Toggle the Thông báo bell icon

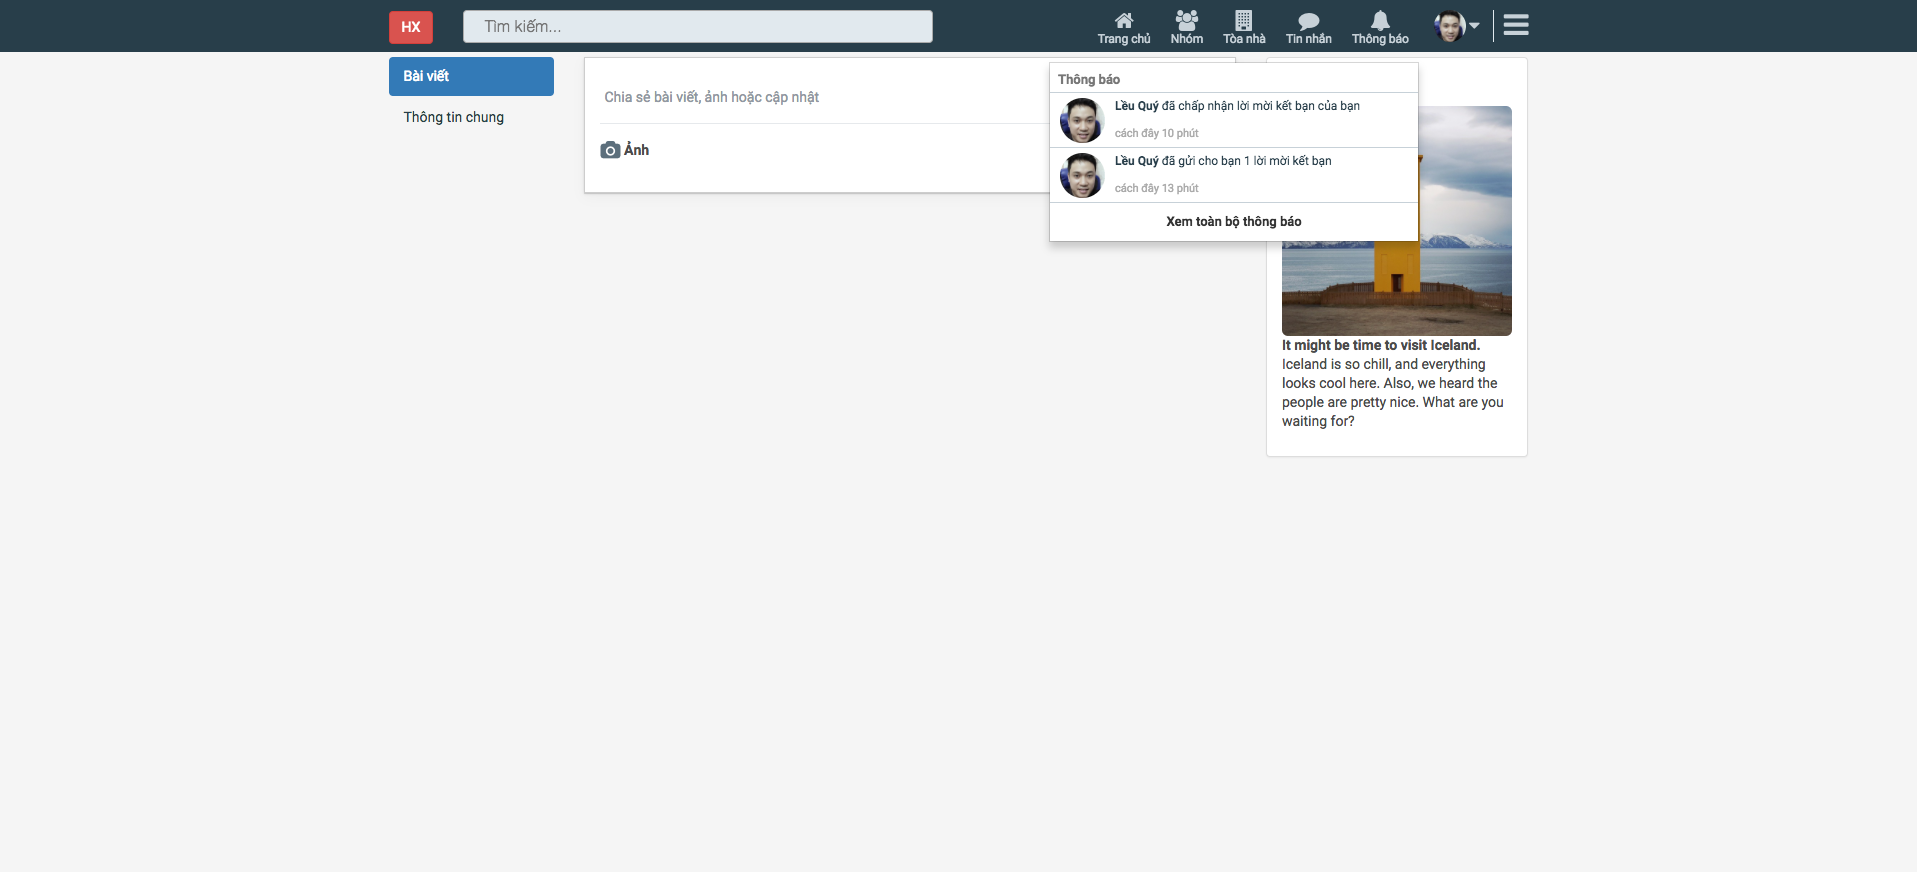tap(1380, 21)
